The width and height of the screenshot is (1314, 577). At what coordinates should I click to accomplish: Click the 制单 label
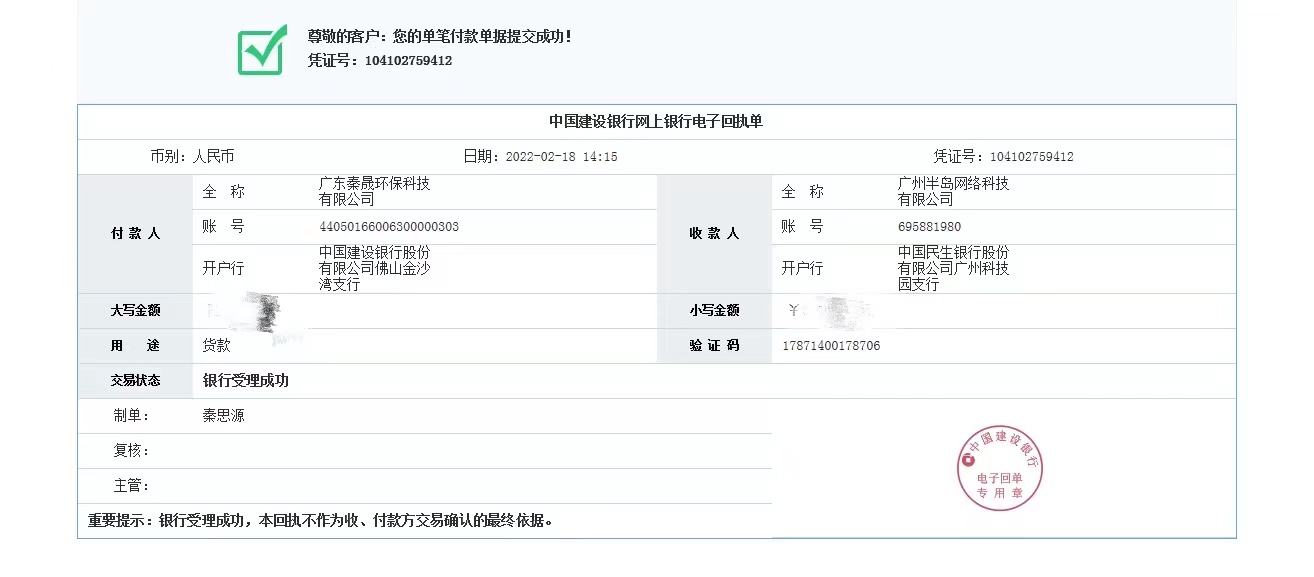[x=132, y=416]
